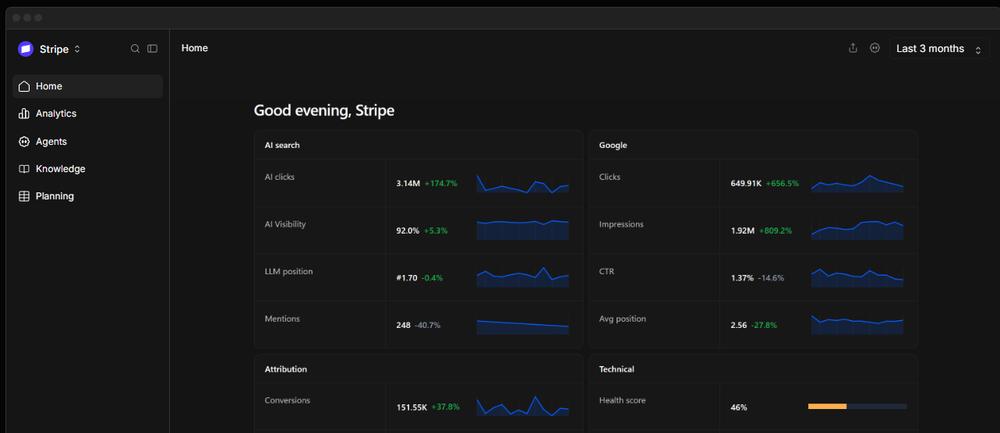Go to Home in sidebar
Image resolution: width=1000 pixels, height=433 pixels.
point(87,86)
